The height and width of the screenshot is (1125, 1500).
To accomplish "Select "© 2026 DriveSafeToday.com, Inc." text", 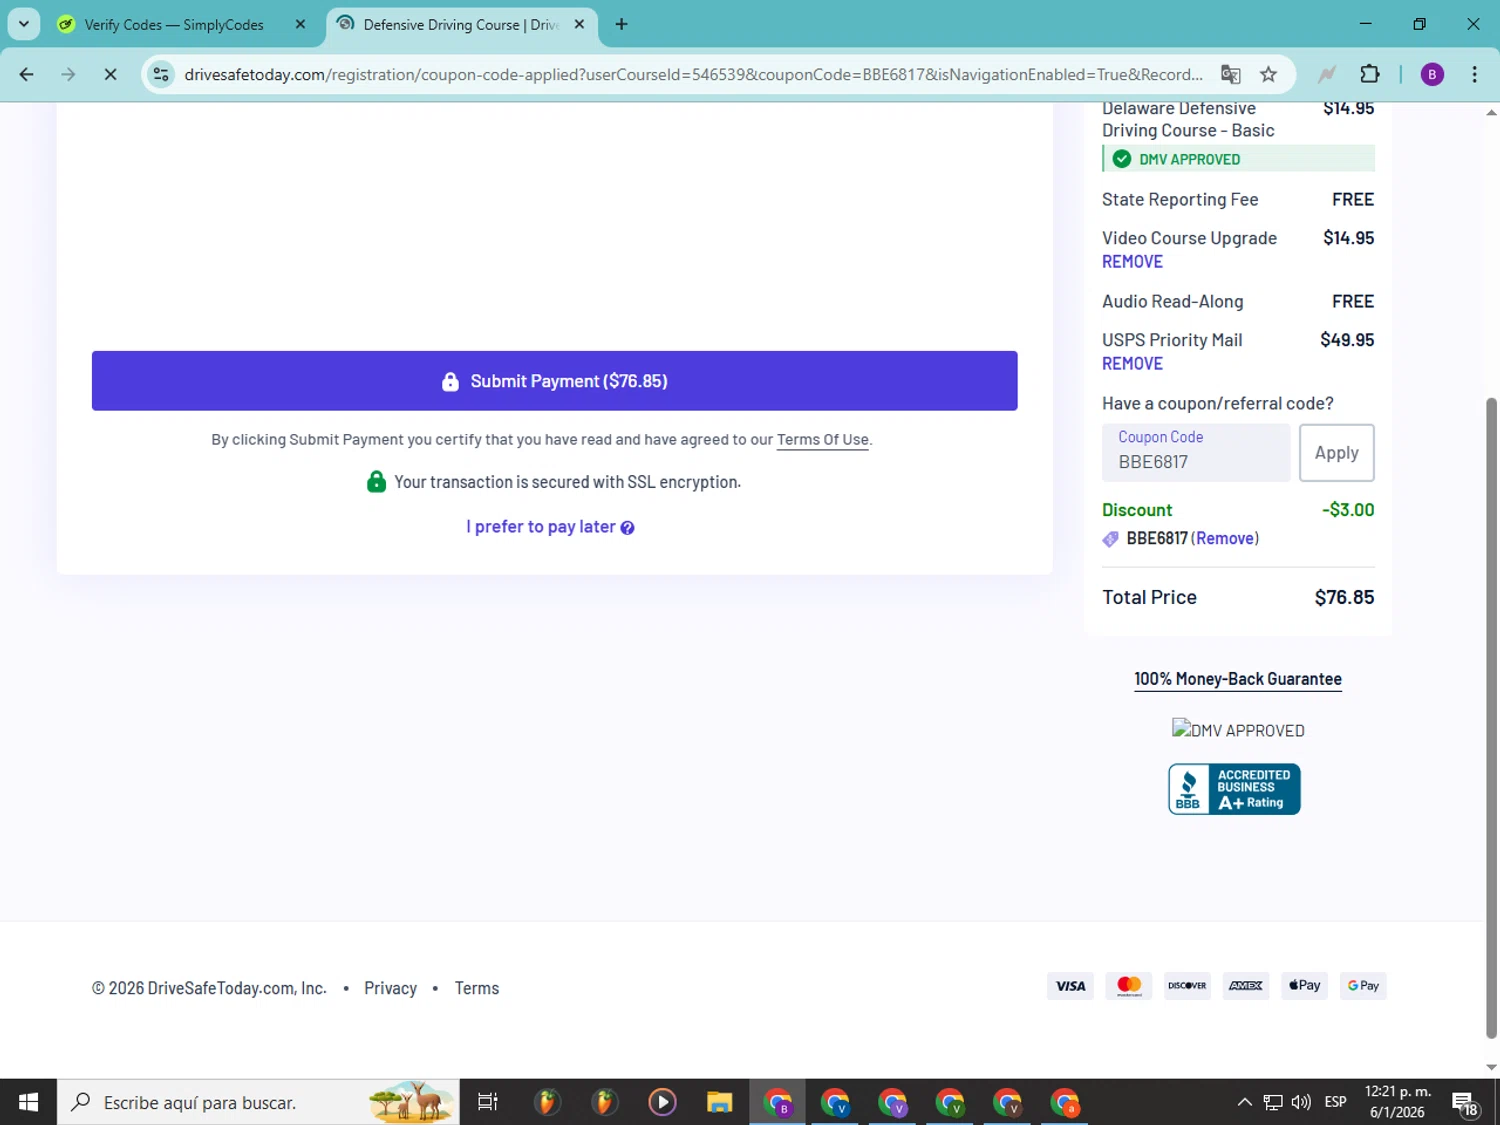I will point(209,988).
